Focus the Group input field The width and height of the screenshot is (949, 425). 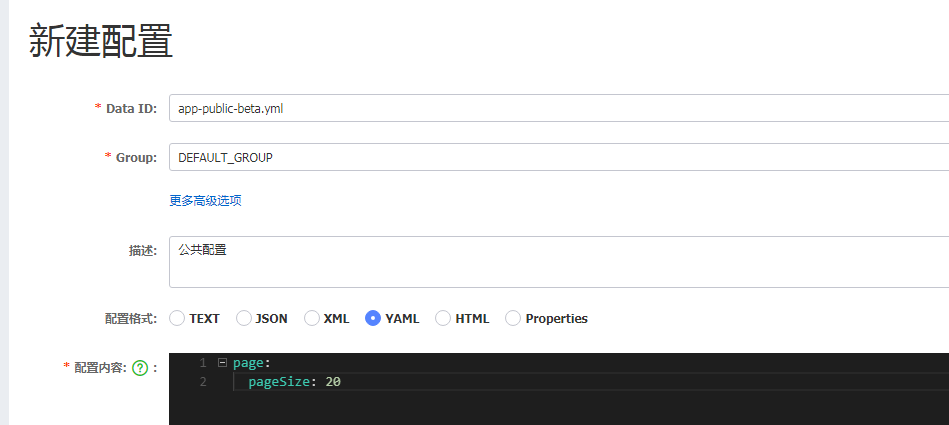(x=559, y=157)
